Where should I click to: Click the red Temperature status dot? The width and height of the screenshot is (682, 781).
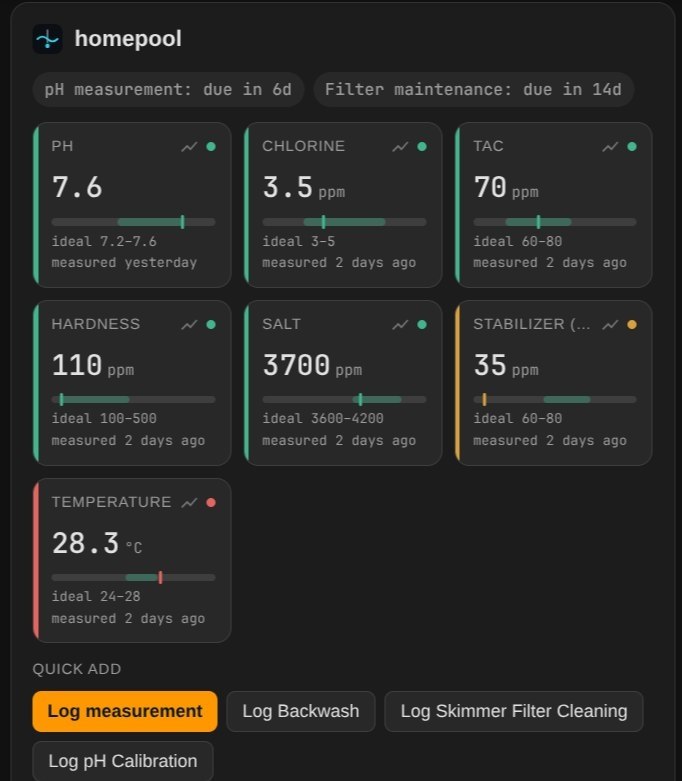coord(211,503)
